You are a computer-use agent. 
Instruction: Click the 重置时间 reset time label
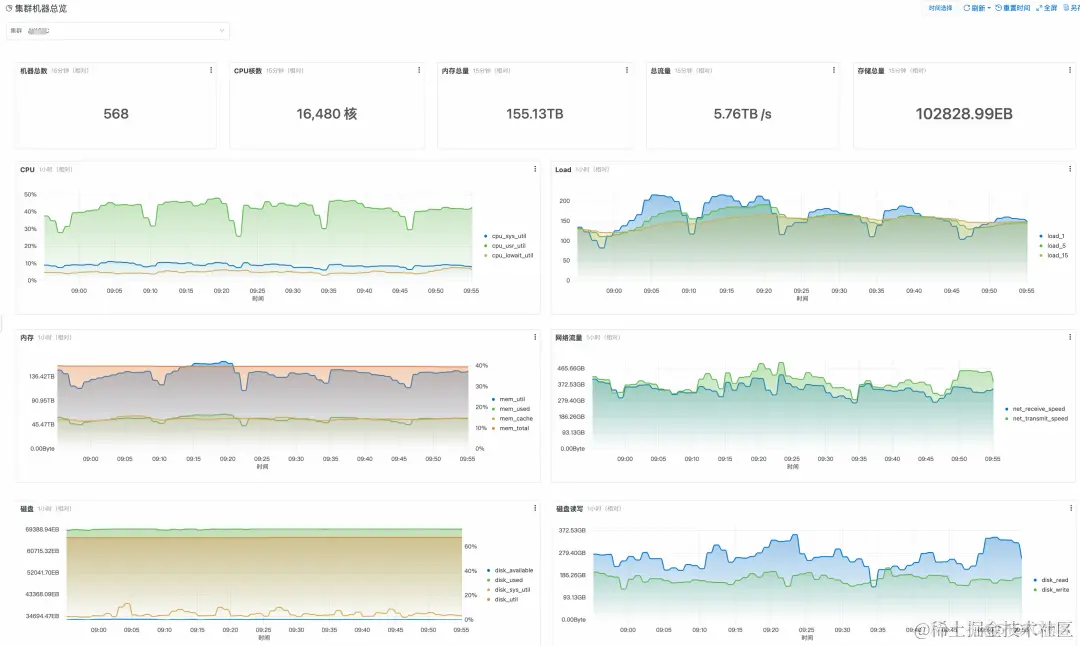[1017, 8]
